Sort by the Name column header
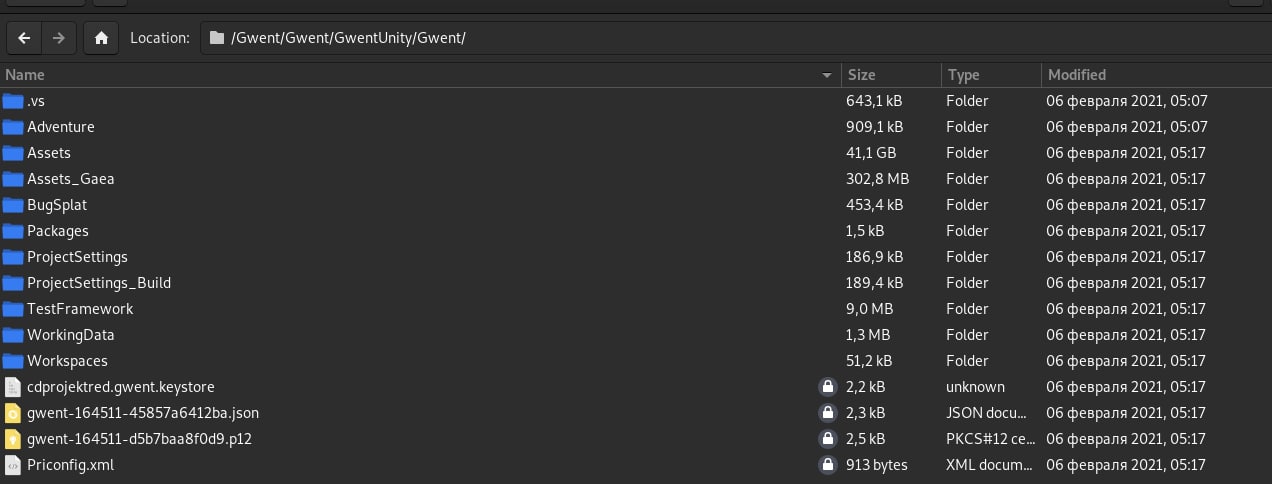This screenshot has height=484, width=1272. pos(420,75)
